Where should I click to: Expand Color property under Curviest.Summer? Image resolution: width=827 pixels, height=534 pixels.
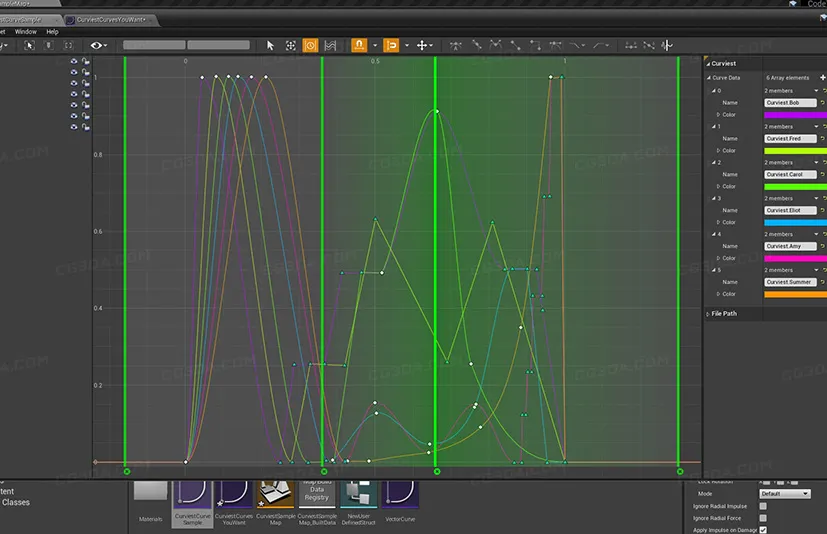(x=718, y=294)
